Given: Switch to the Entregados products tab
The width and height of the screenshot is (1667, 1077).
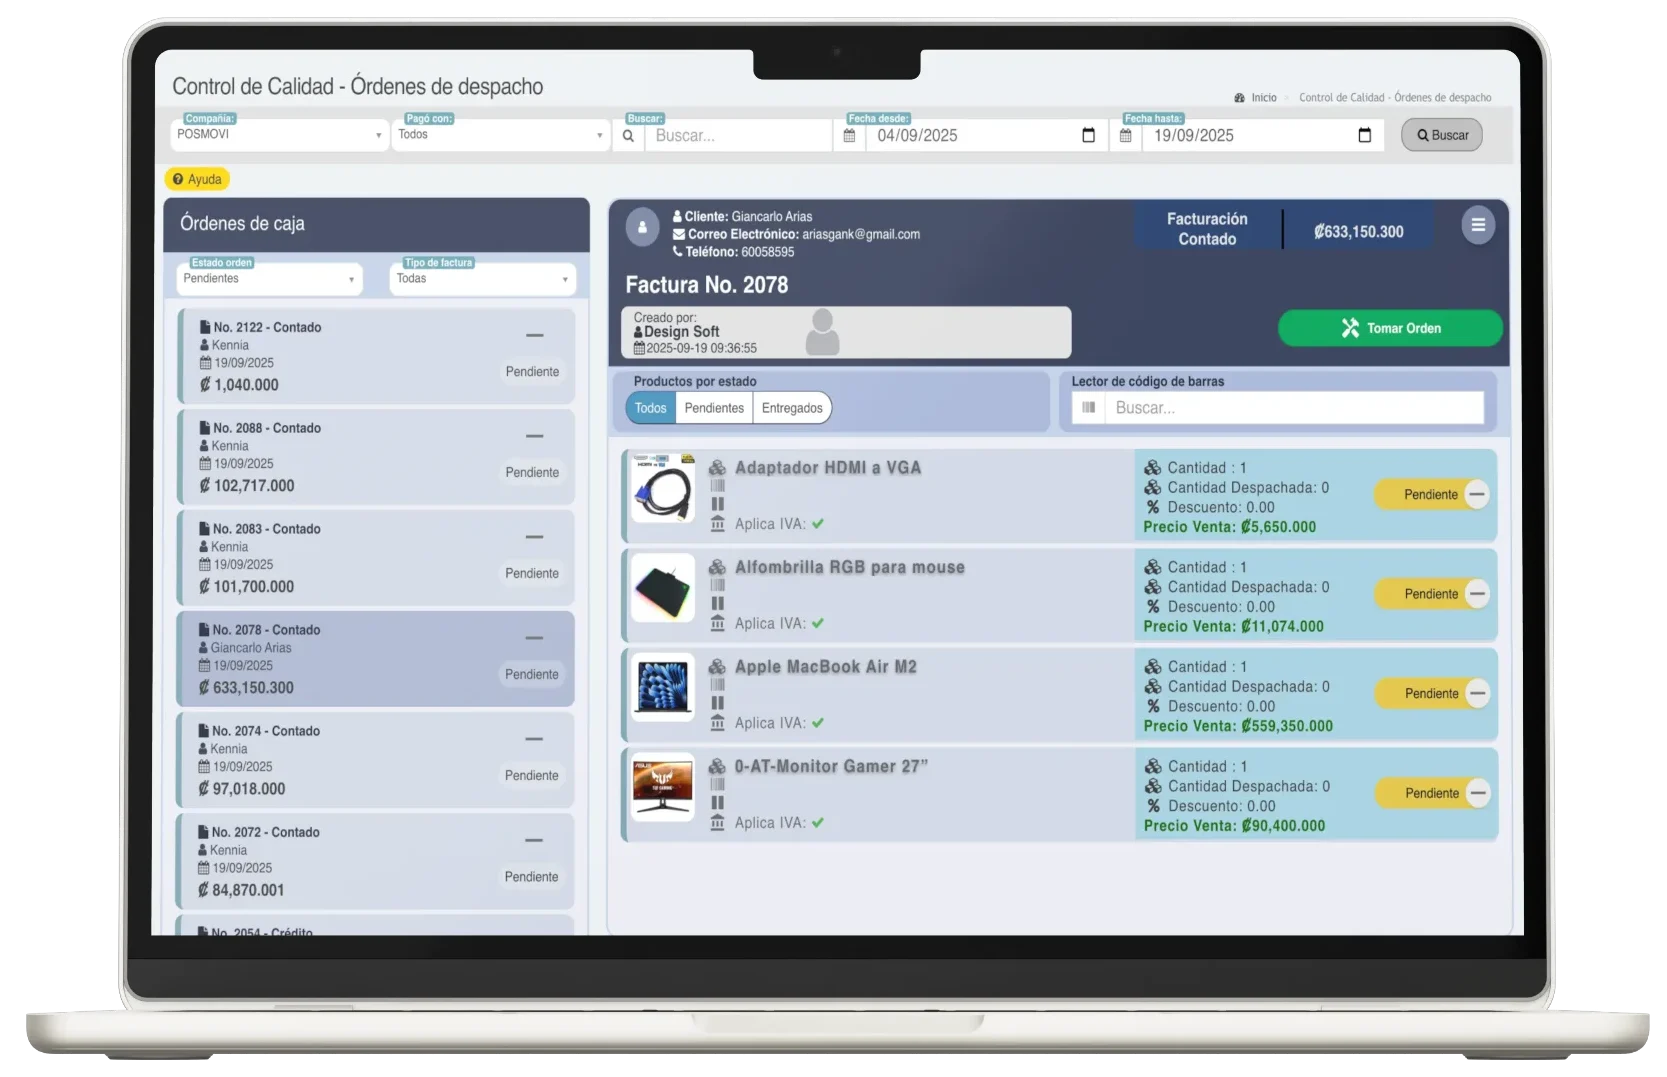Looking at the screenshot, I should click(792, 408).
